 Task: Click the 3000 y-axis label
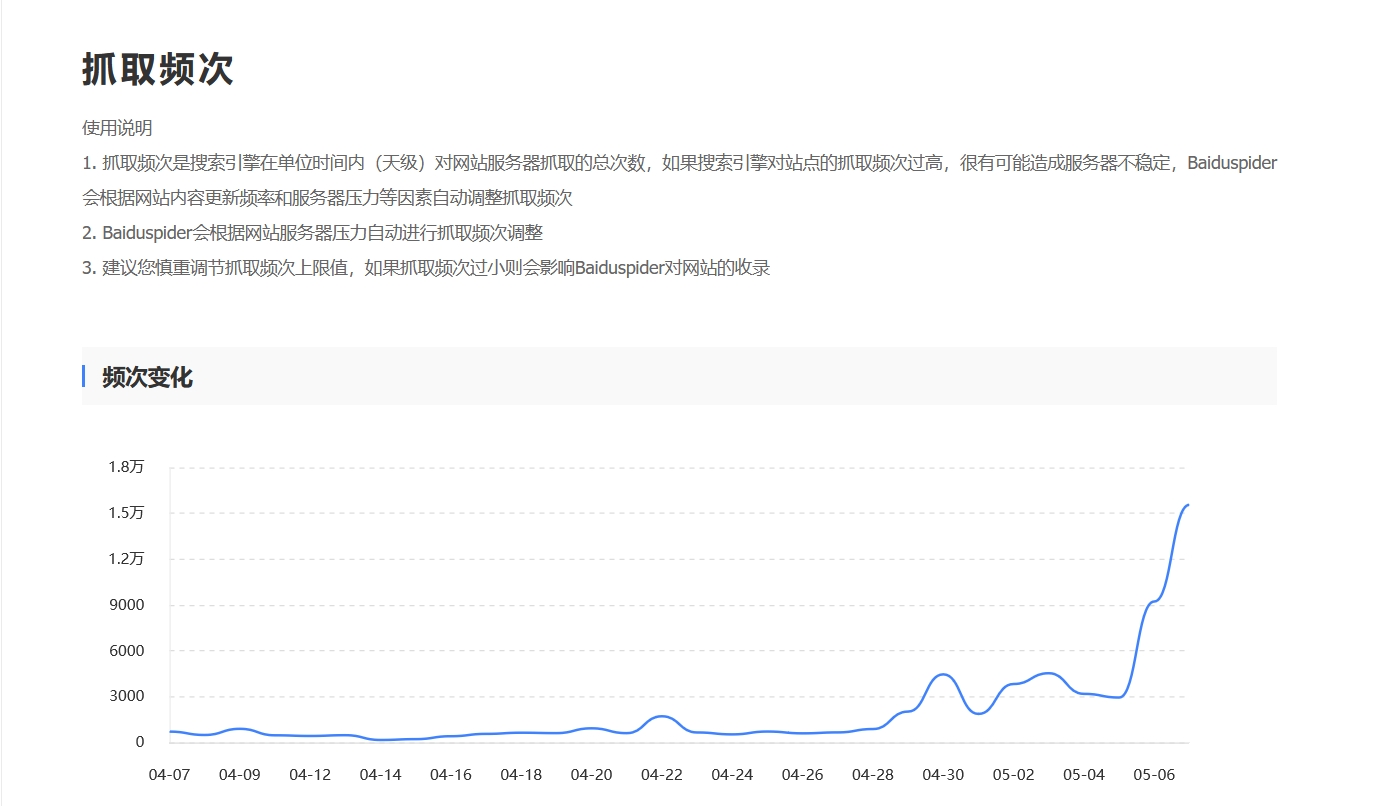[127, 696]
